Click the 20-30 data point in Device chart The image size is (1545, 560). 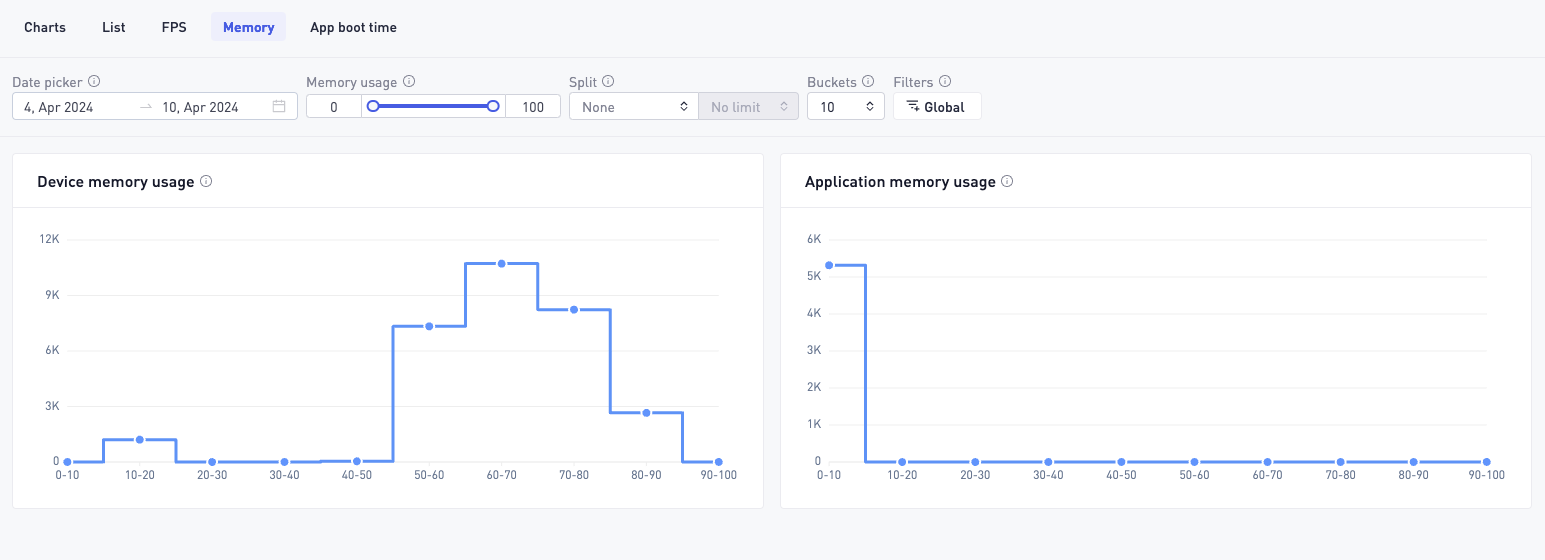pyautogui.click(x=212, y=462)
